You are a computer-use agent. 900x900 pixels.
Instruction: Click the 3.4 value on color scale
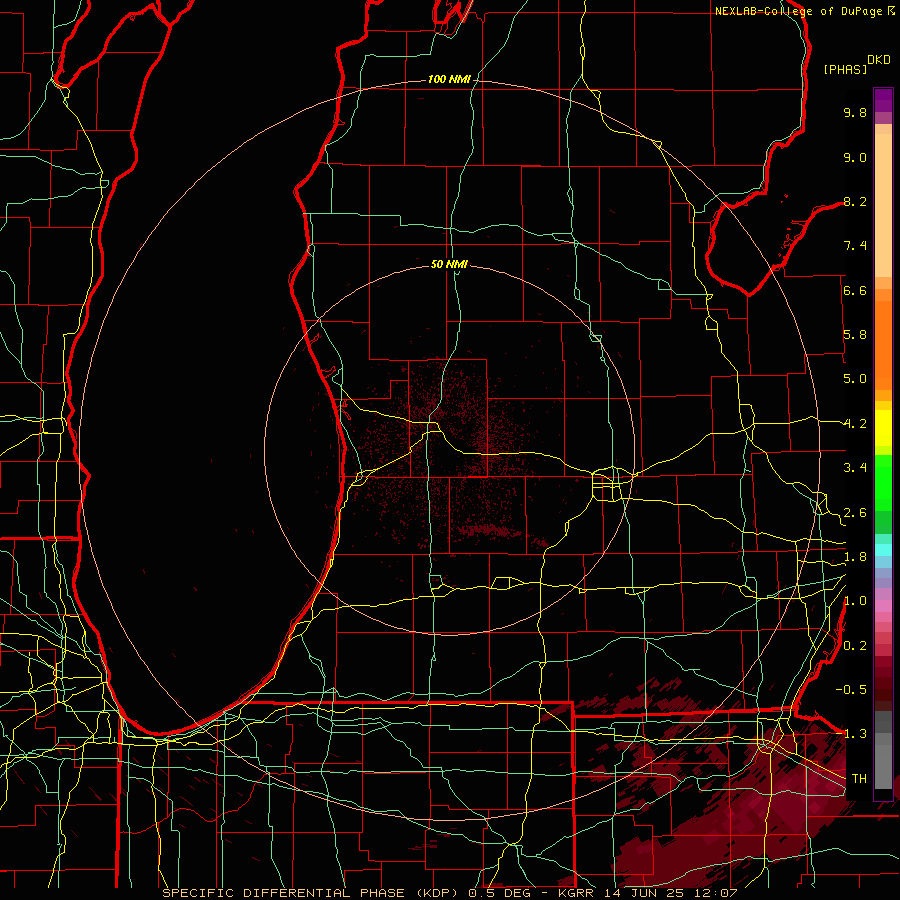coord(855,468)
